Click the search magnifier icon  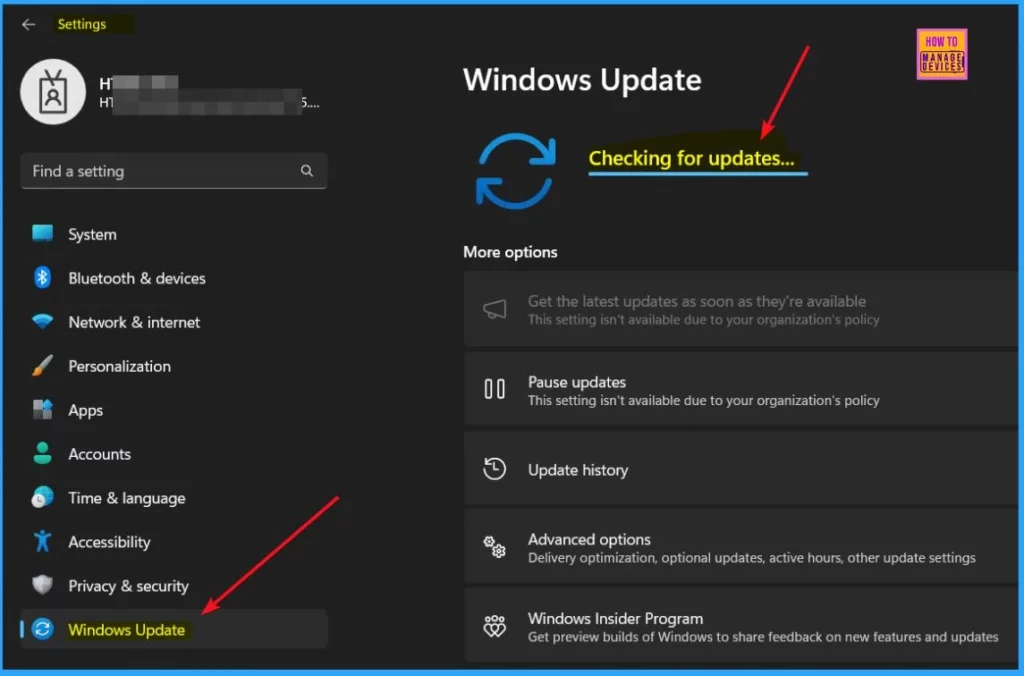pos(306,171)
